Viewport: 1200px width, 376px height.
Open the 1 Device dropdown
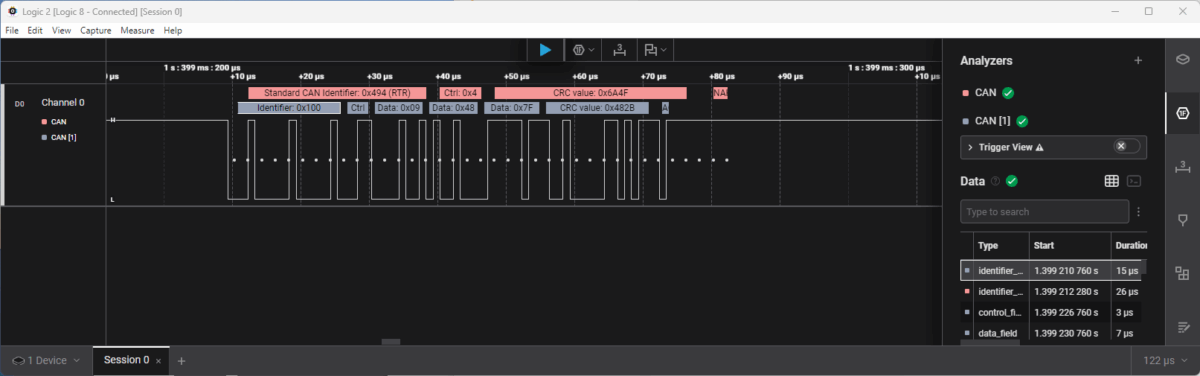pyautogui.click(x=46, y=360)
